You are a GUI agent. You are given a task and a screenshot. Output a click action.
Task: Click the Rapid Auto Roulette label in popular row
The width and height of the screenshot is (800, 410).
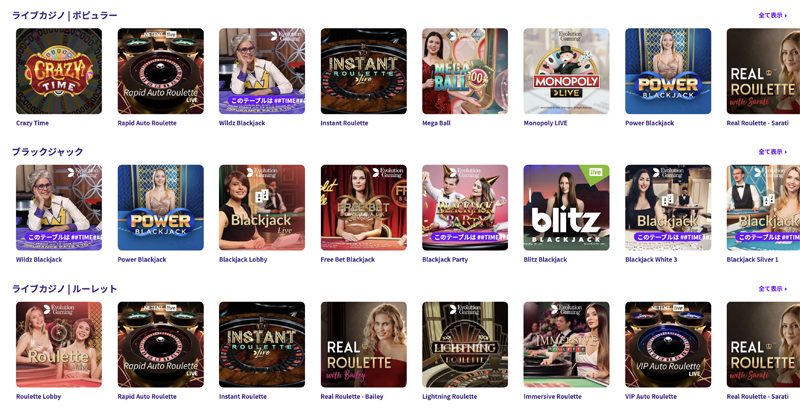coord(147,123)
